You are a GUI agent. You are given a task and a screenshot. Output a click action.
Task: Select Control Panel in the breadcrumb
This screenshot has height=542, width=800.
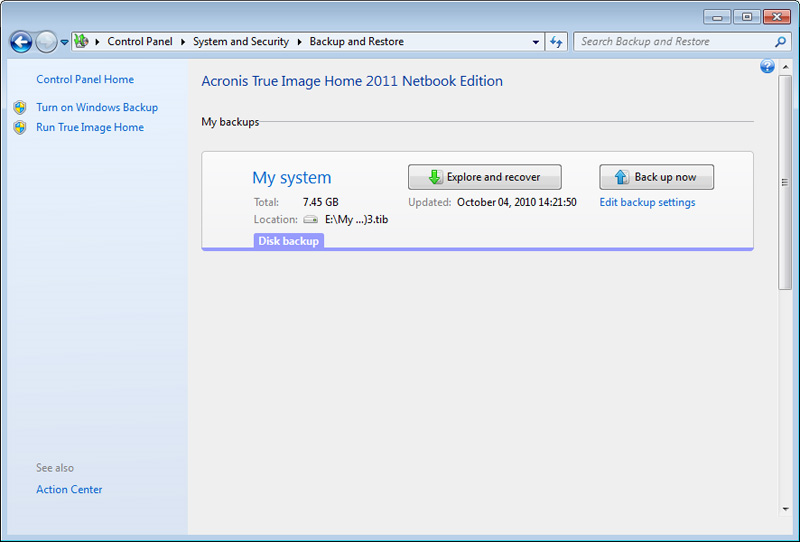point(140,41)
